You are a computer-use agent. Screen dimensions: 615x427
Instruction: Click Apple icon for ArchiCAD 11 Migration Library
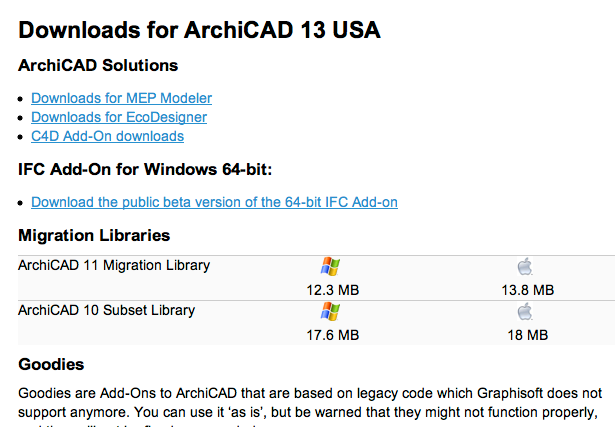[x=526, y=267]
